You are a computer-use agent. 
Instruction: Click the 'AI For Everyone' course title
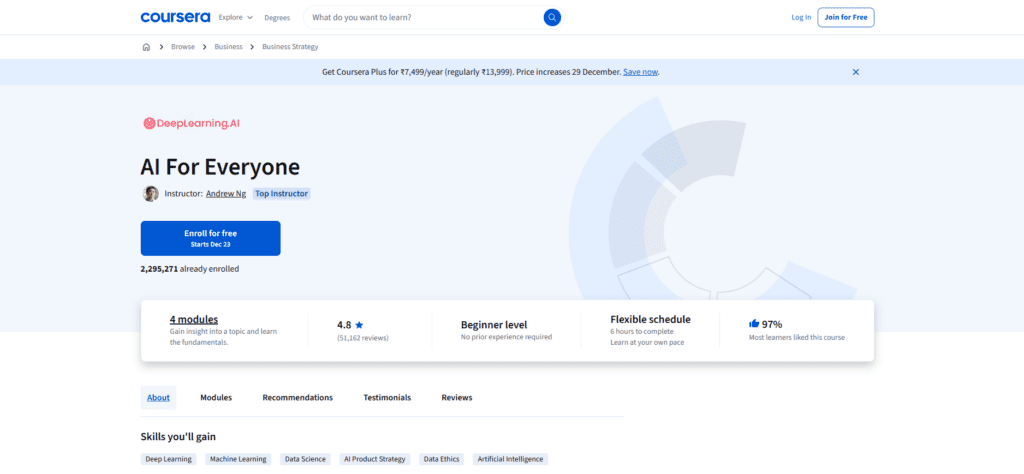point(220,167)
